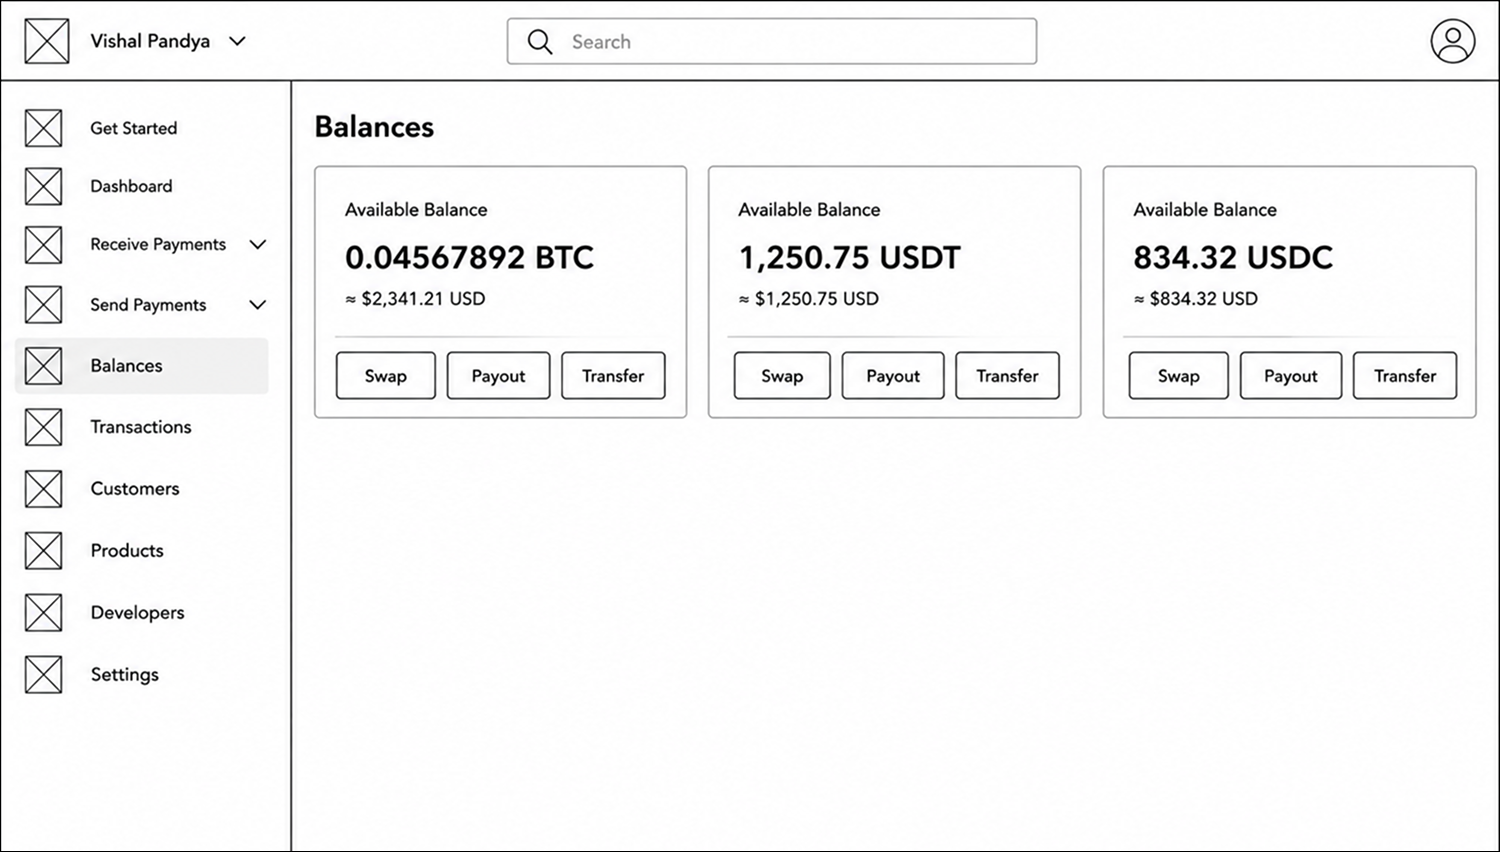Payout from the USDT balance
Image resolution: width=1500 pixels, height=852 pixels.
[893, 376]
